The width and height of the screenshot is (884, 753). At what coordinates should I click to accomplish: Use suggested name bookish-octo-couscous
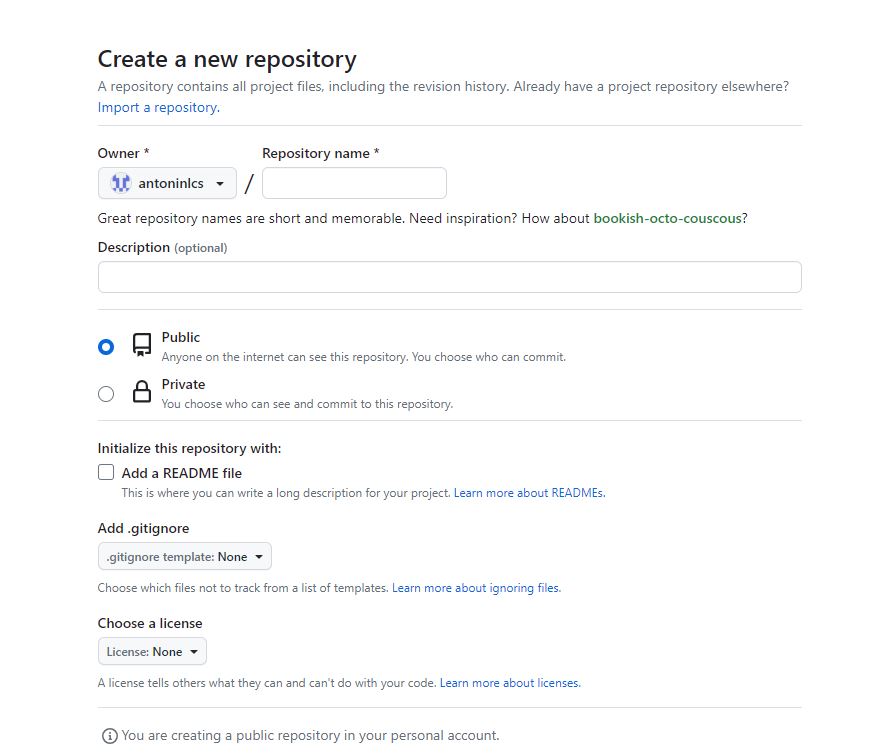coord(668,218)
